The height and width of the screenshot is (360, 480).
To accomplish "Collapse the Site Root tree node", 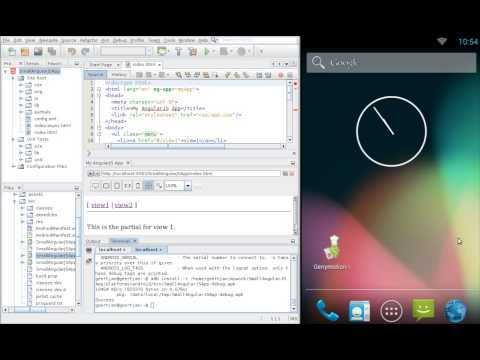I will (x=13, y=78).
